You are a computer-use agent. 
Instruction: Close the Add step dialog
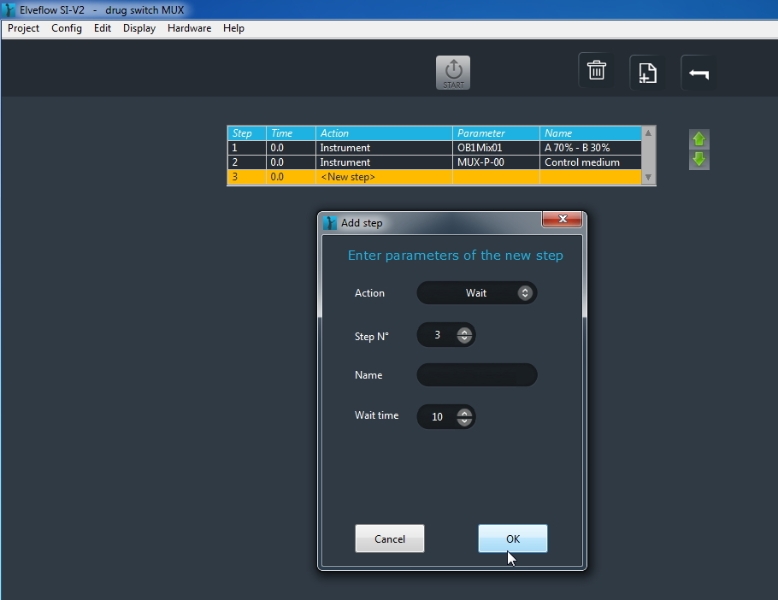(562, 219)
